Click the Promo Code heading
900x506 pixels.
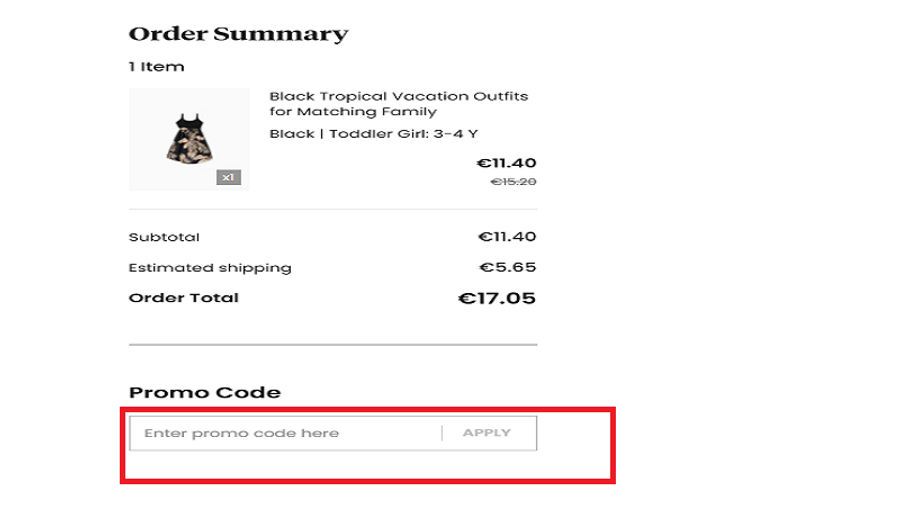[x=204, y=392]
